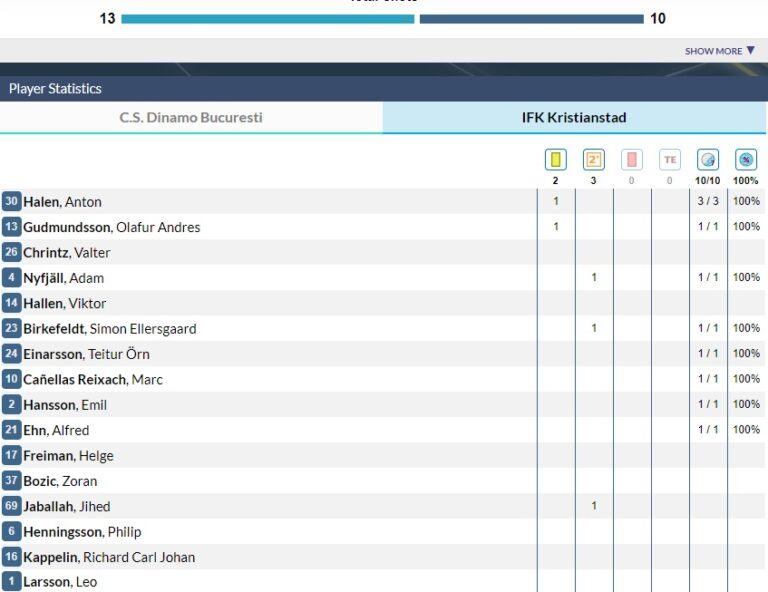Click jersey number 21 badge

(x=11, y=430)
